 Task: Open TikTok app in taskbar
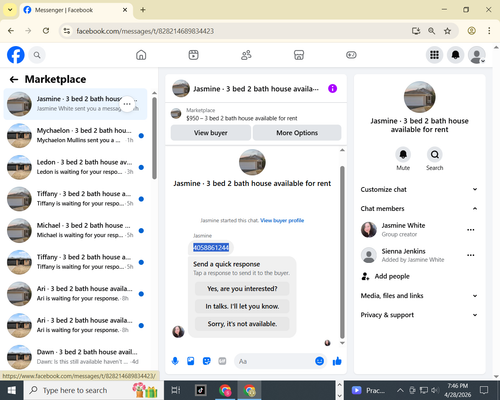[x=201, y=390]
